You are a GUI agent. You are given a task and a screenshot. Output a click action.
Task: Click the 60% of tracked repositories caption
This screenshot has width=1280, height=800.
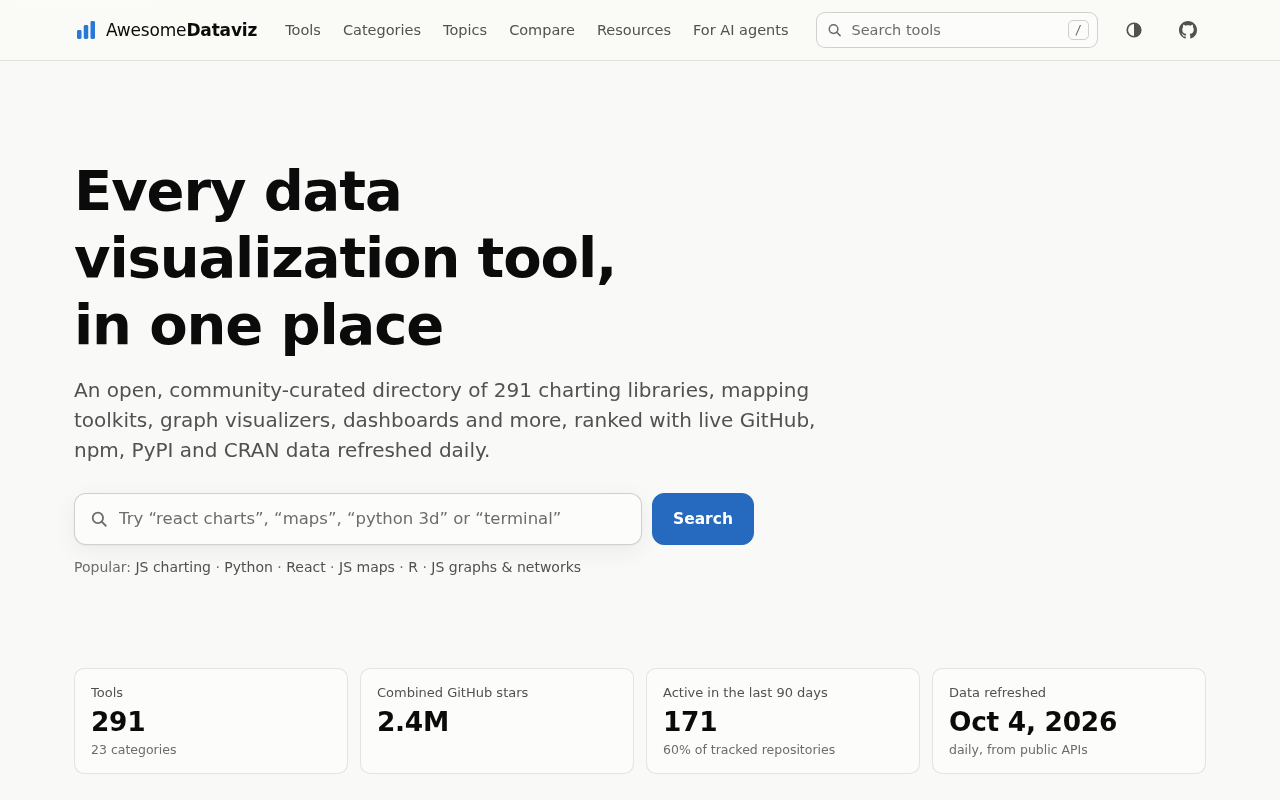749,750
